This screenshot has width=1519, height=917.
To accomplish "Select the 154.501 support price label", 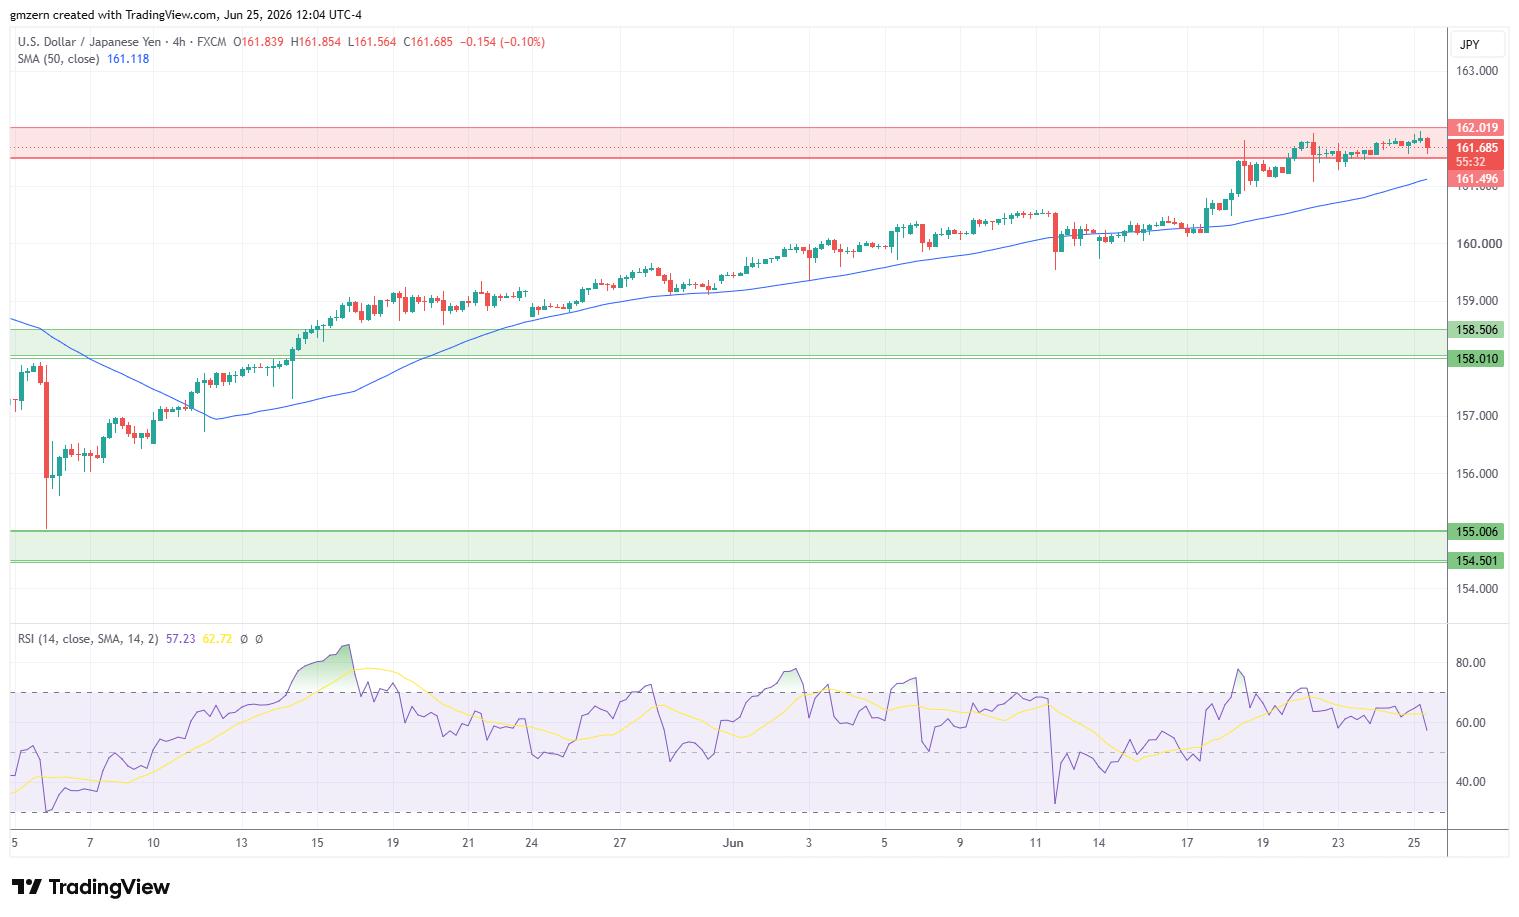I will point(1477,561).
